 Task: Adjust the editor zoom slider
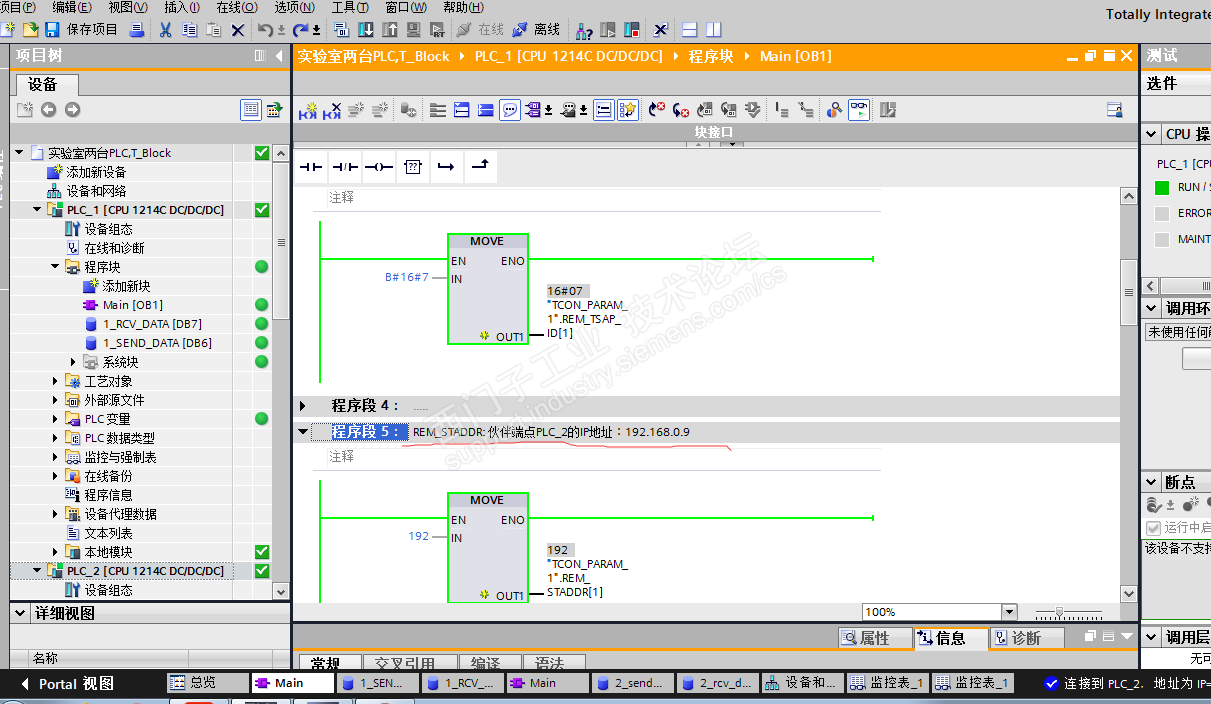[1060, 612]
